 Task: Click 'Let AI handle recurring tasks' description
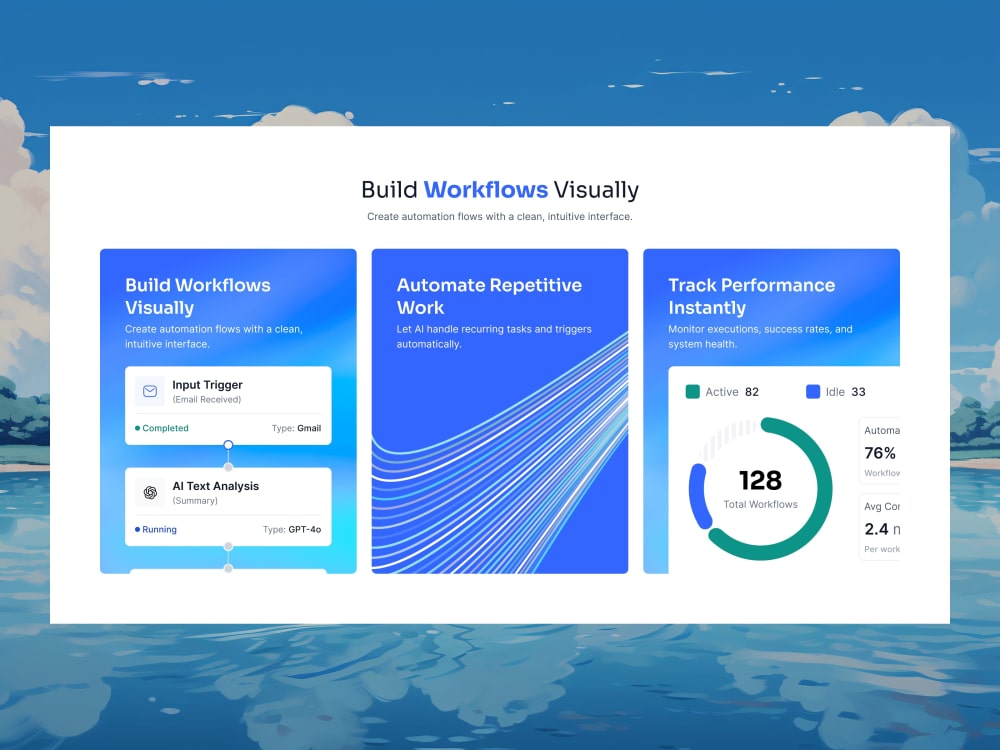tap(494, 336)
